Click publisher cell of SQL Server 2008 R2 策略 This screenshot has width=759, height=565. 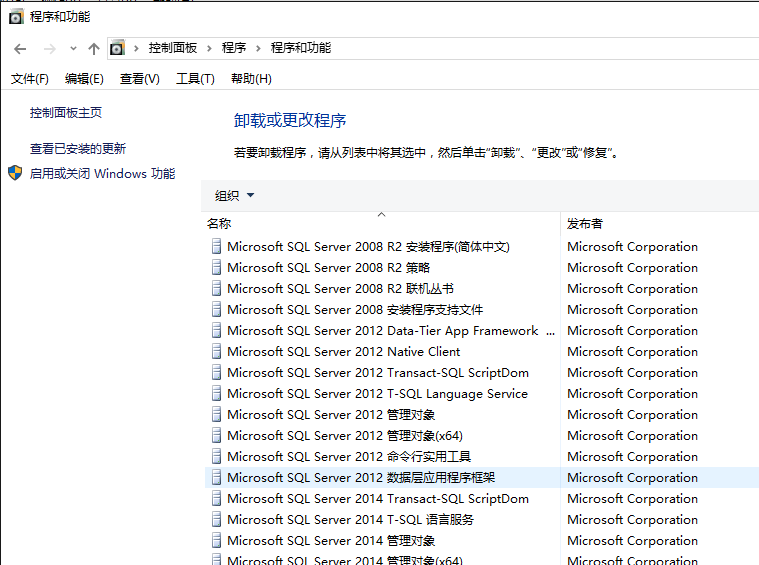[x=633, y=268]
